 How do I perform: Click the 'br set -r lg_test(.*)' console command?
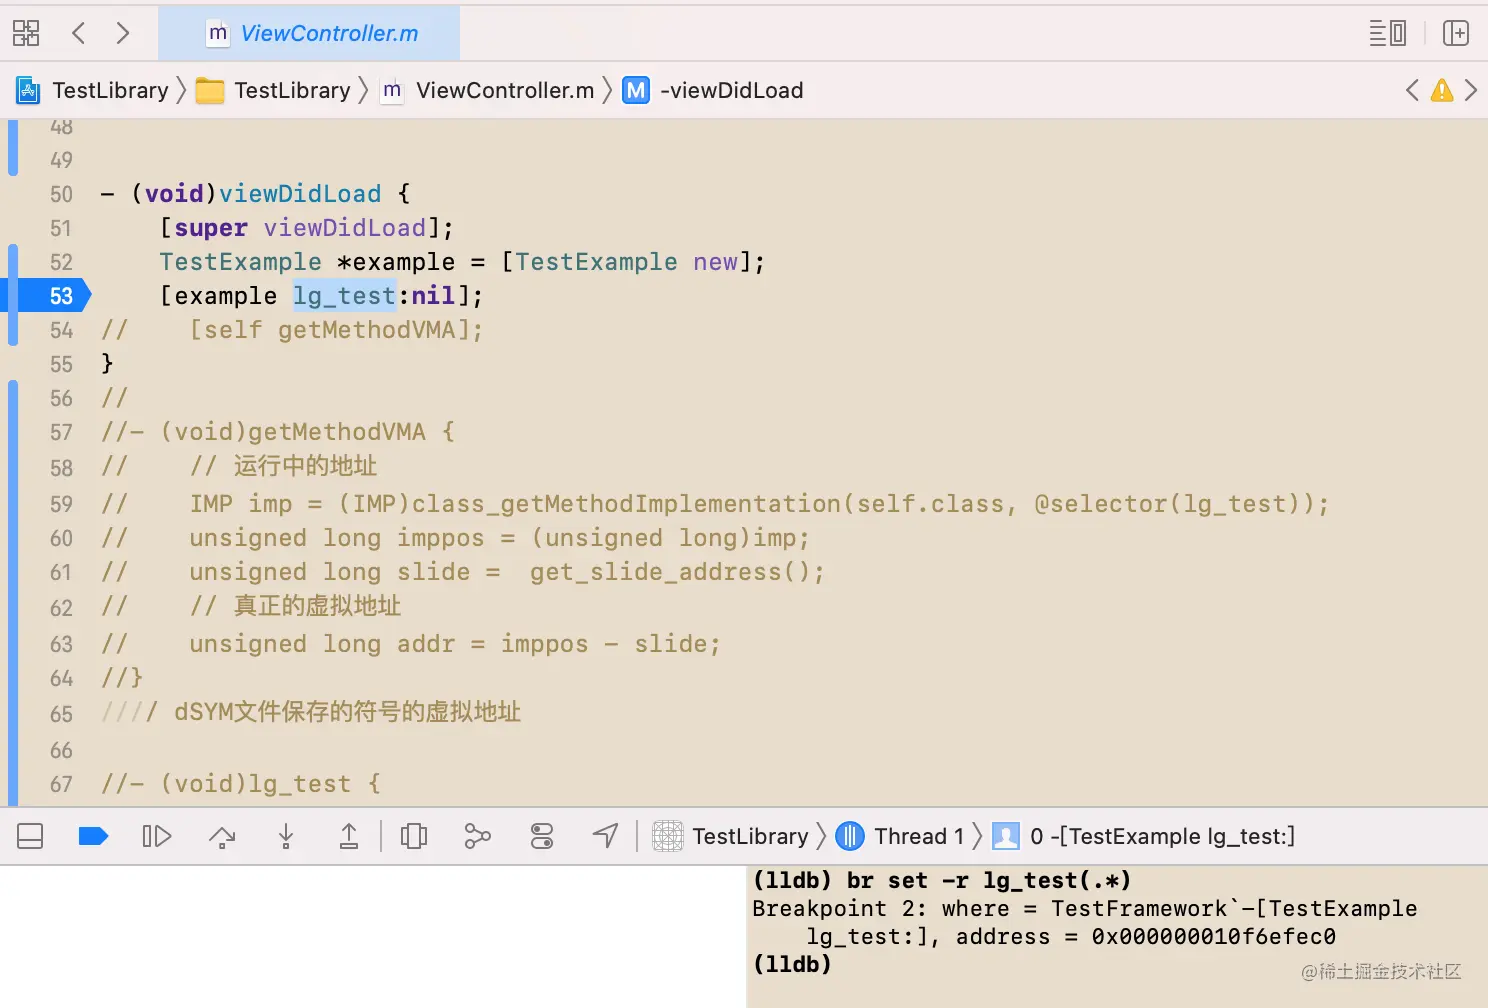tap(989, 881)
